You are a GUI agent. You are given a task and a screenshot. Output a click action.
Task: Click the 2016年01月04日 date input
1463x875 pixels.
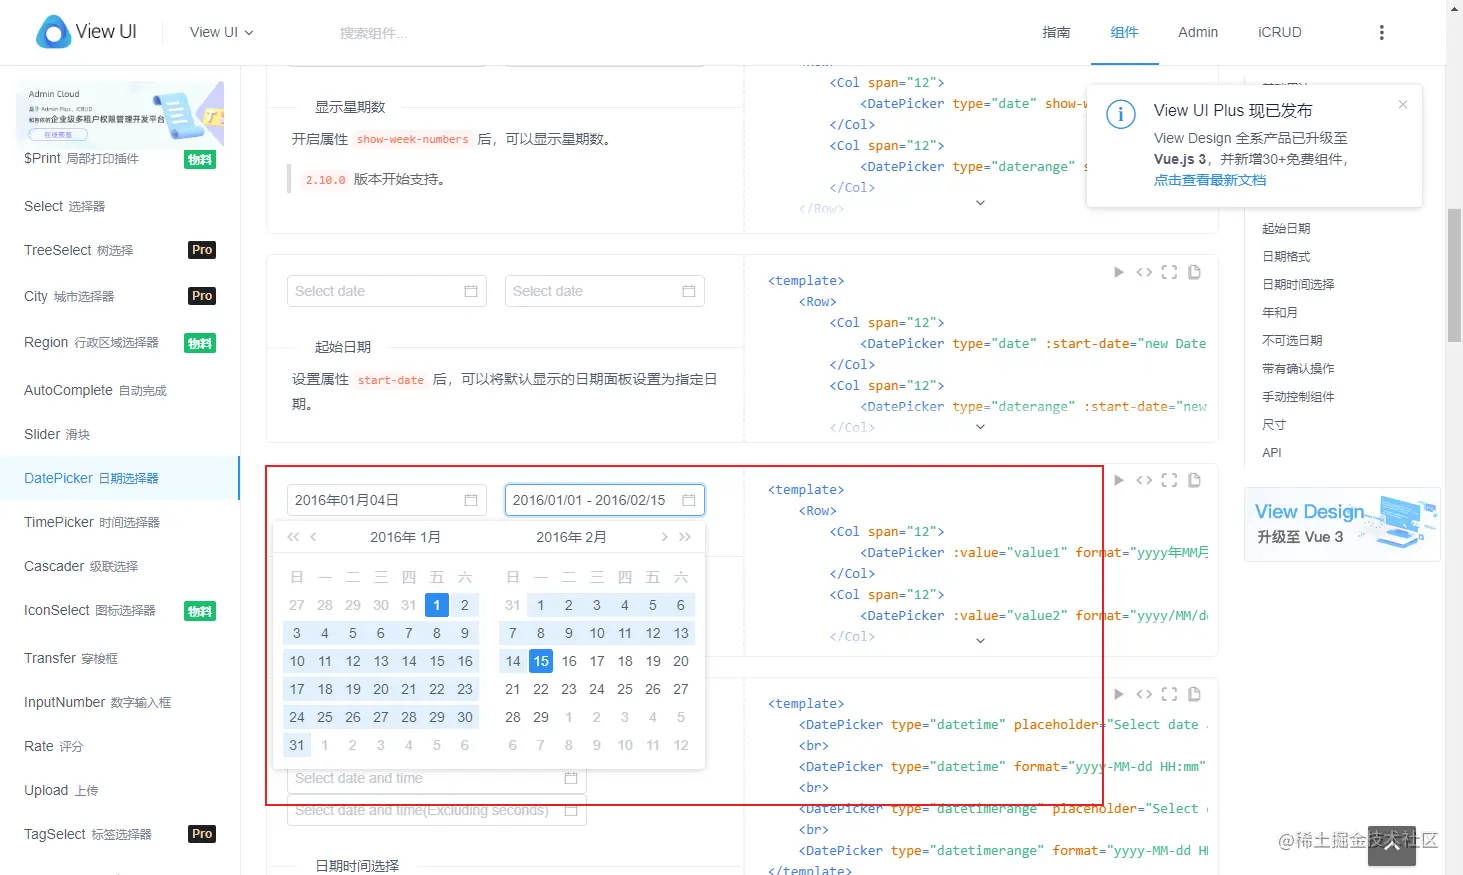[x=386, y=500]
